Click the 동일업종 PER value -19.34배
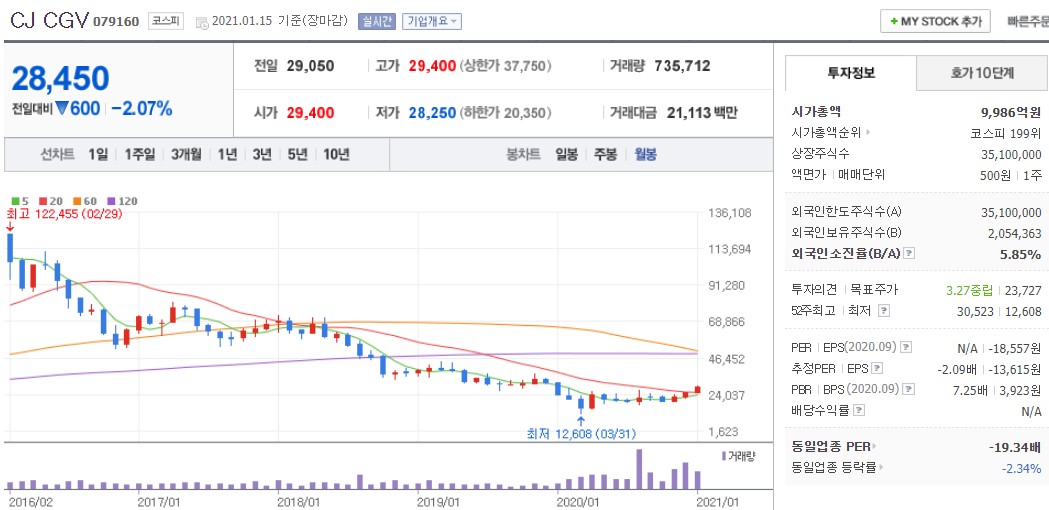Screen dimensions: 1049x510 click(x=1014, y=446)
